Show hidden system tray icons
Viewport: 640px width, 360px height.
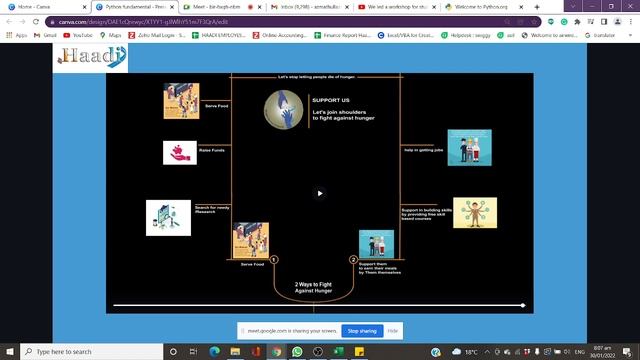487,351
